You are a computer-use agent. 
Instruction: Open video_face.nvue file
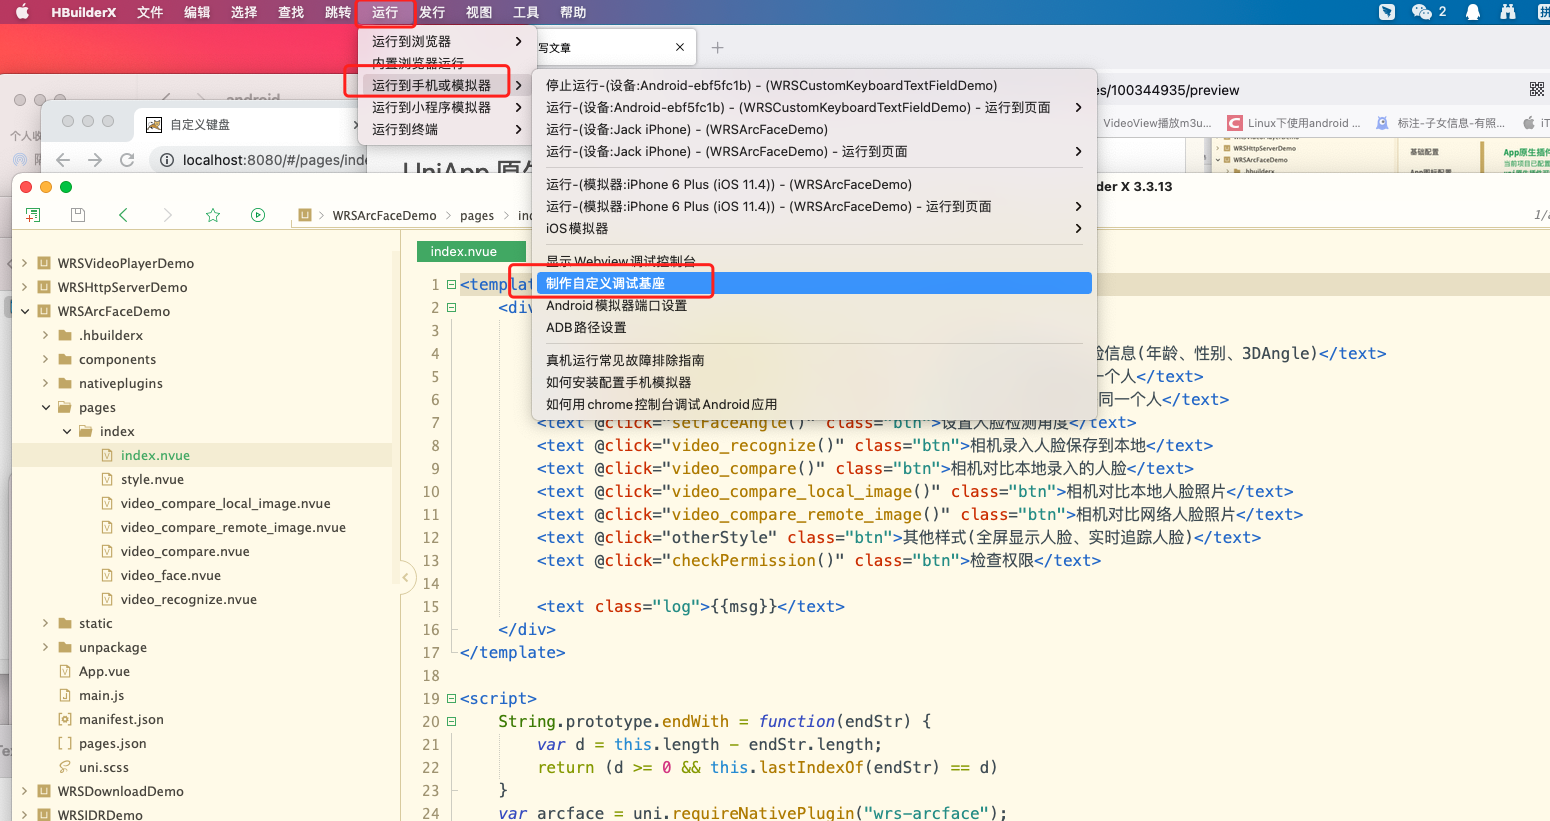pos(170,575)
